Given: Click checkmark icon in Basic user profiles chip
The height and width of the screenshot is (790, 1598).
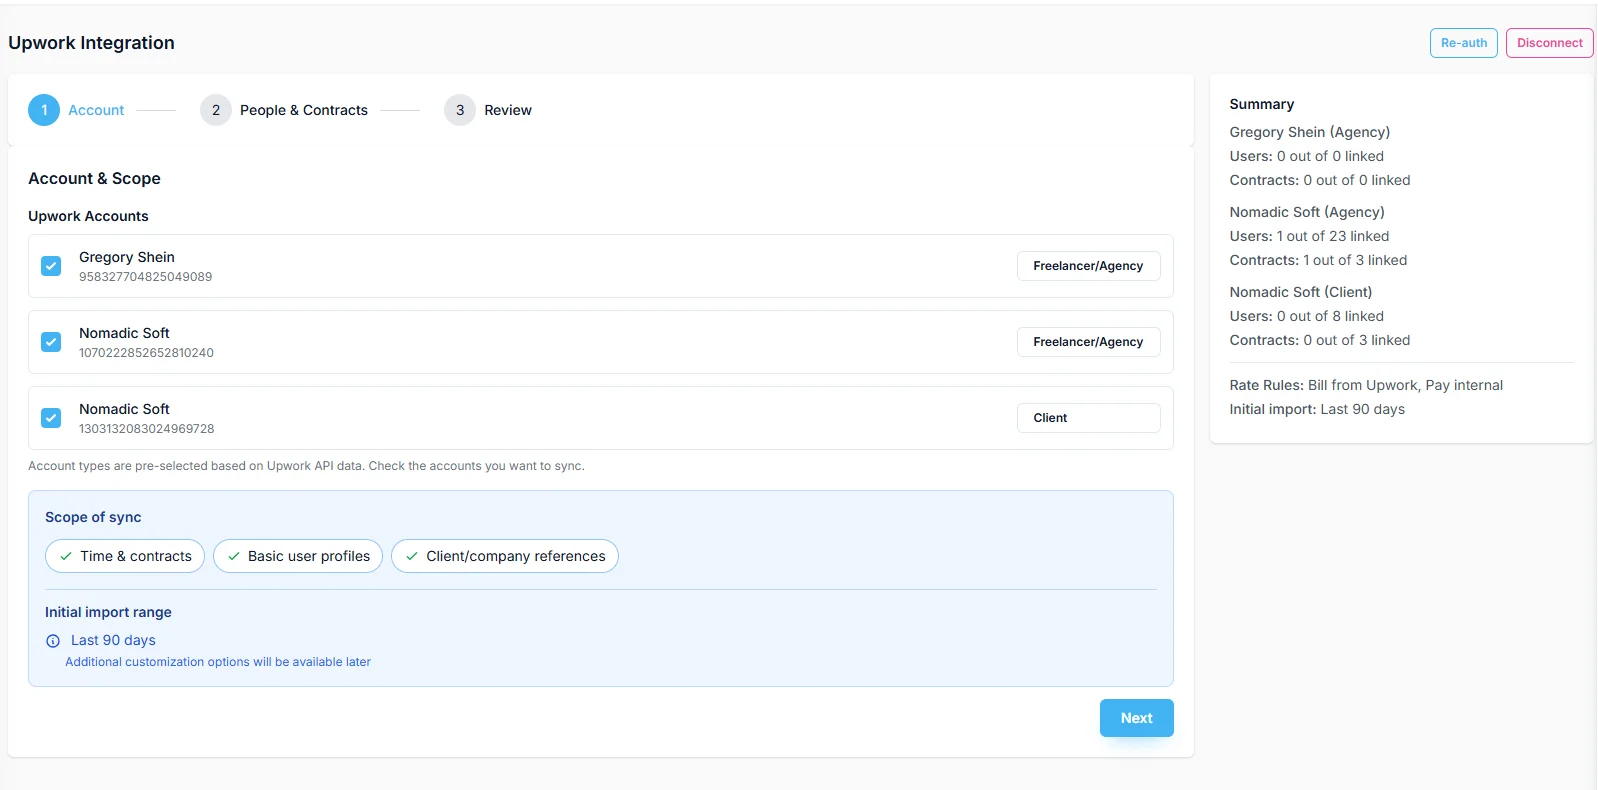Looking at the screenshot, I should pos(234,556).
